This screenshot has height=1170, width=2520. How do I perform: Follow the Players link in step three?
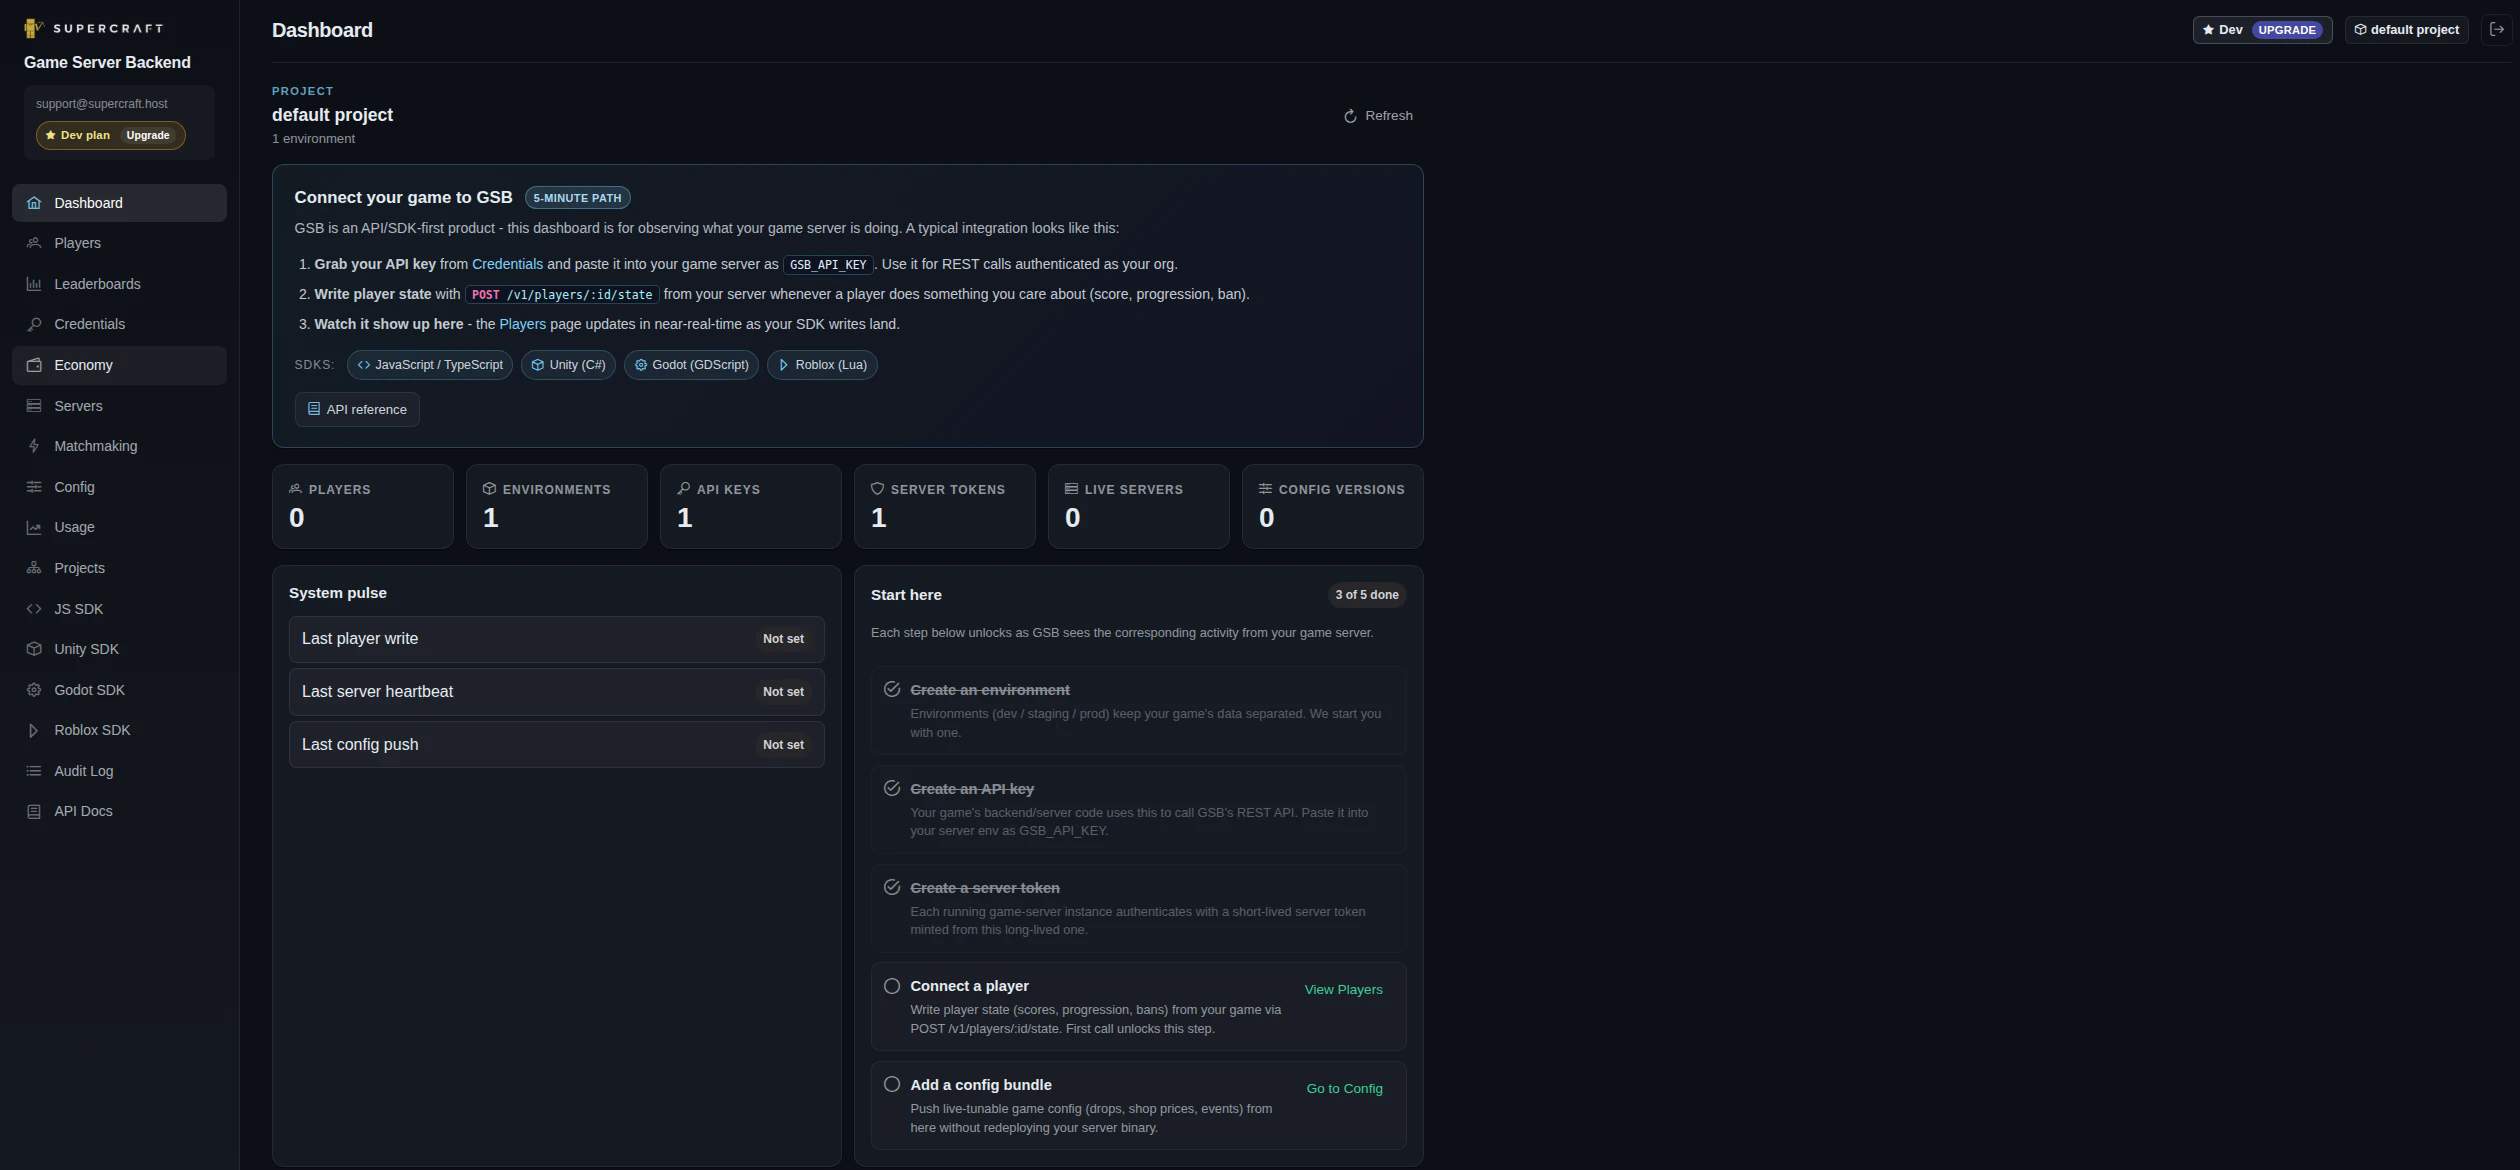point(522,324)
